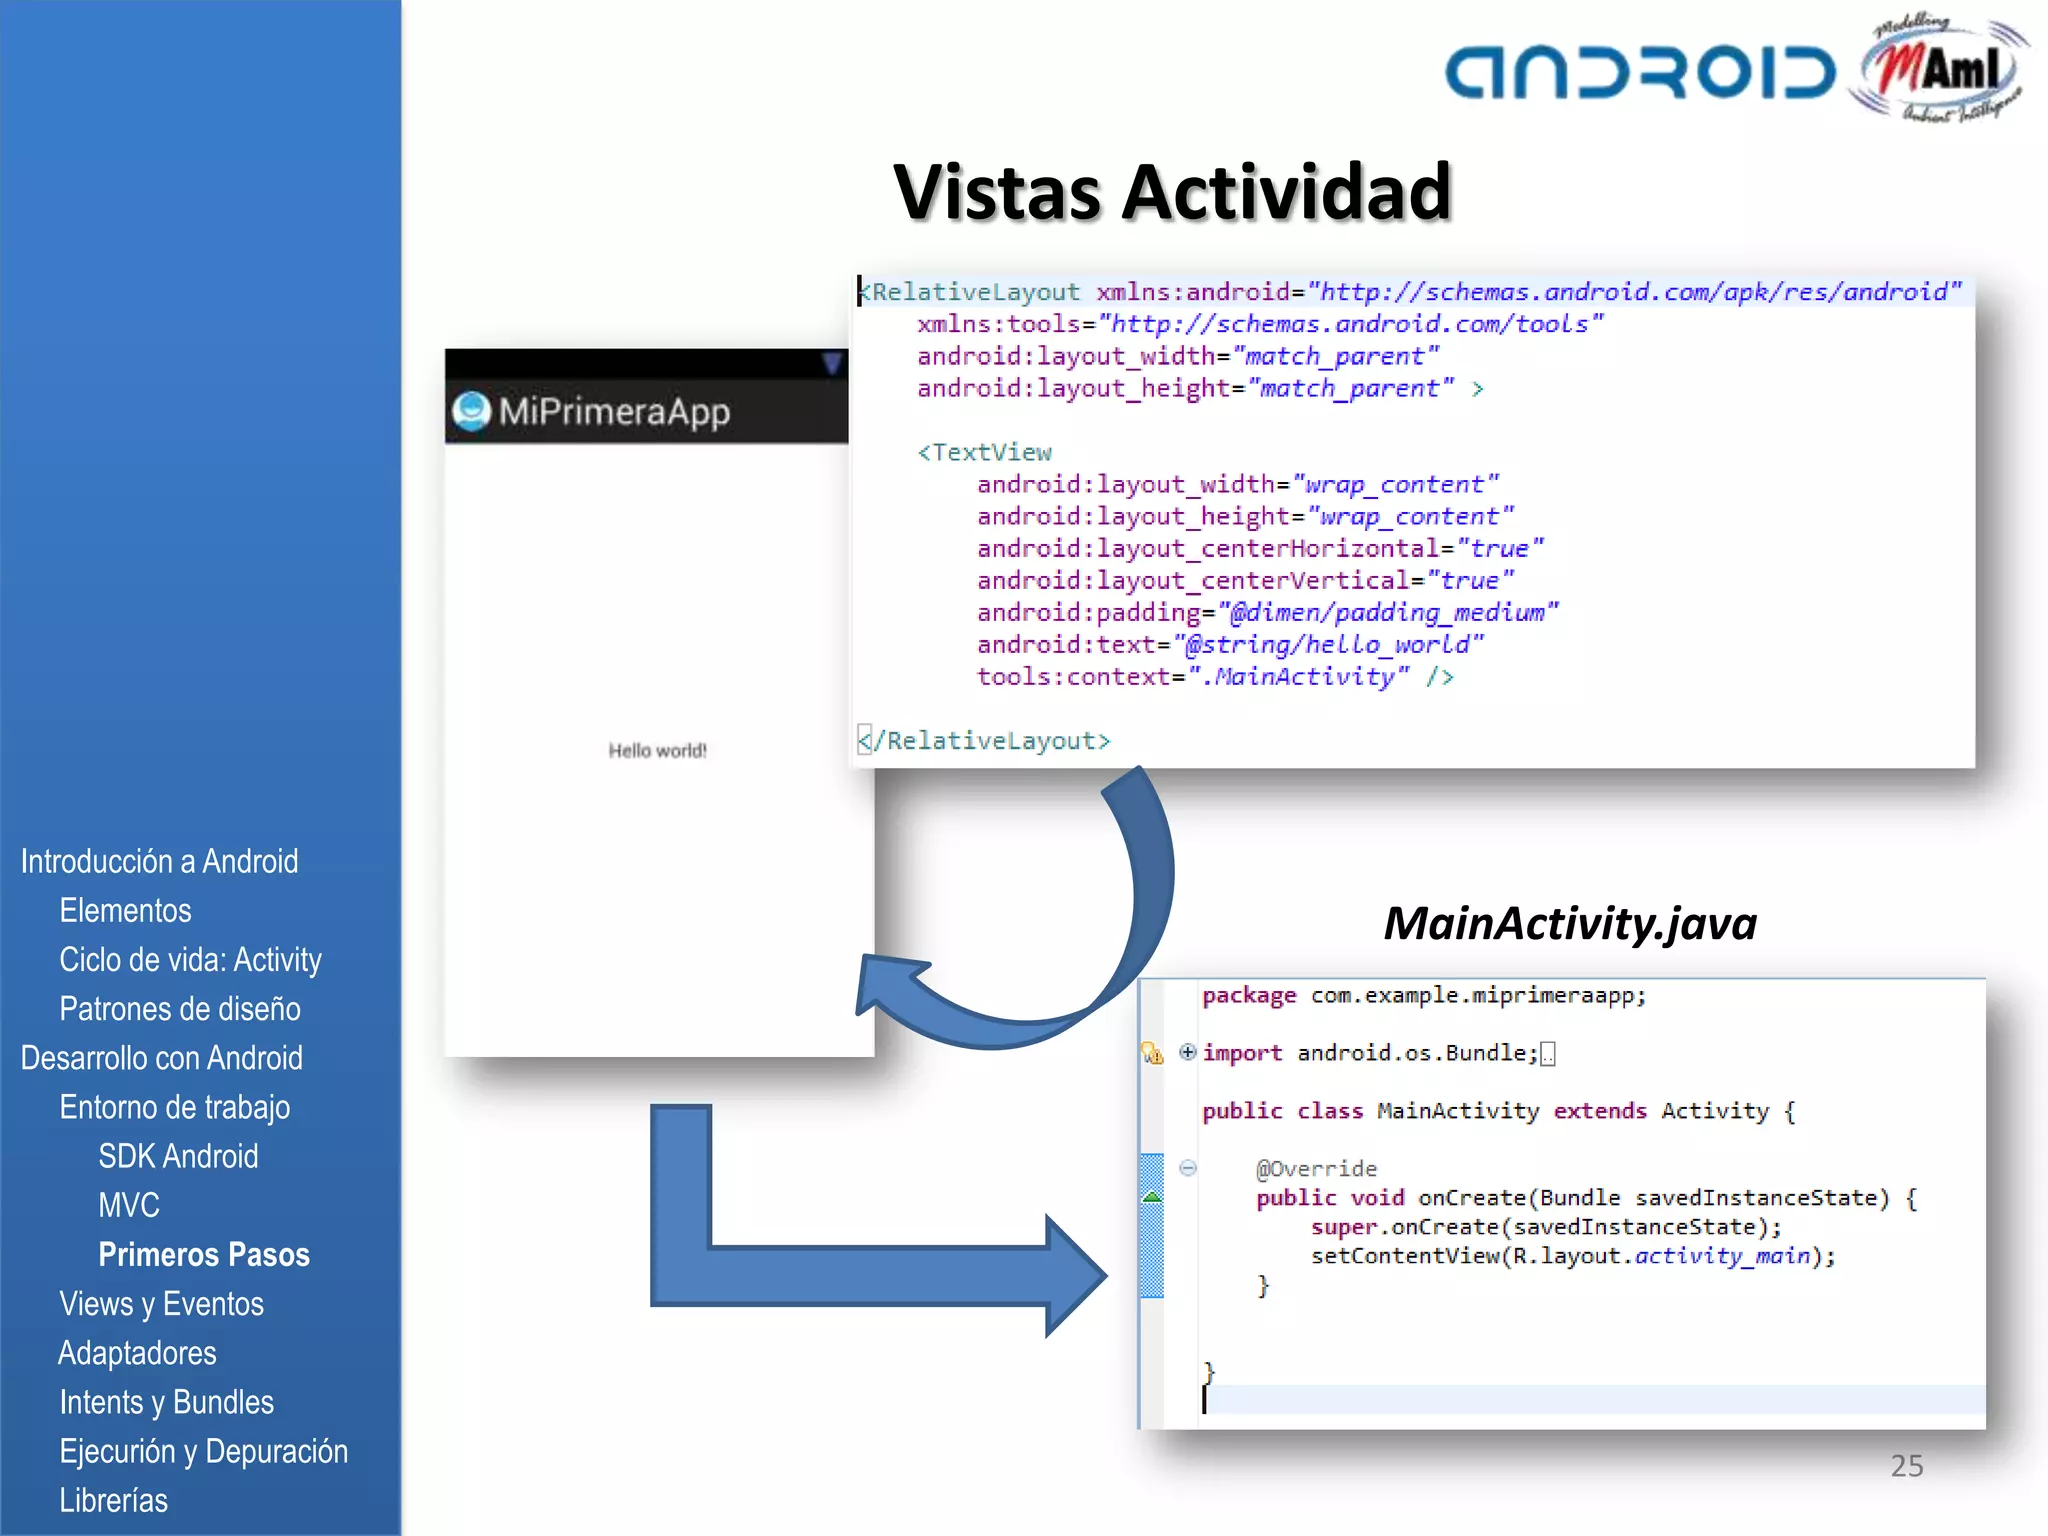Click the MiPrimeraApp title in the action bar

pos(614,411)
